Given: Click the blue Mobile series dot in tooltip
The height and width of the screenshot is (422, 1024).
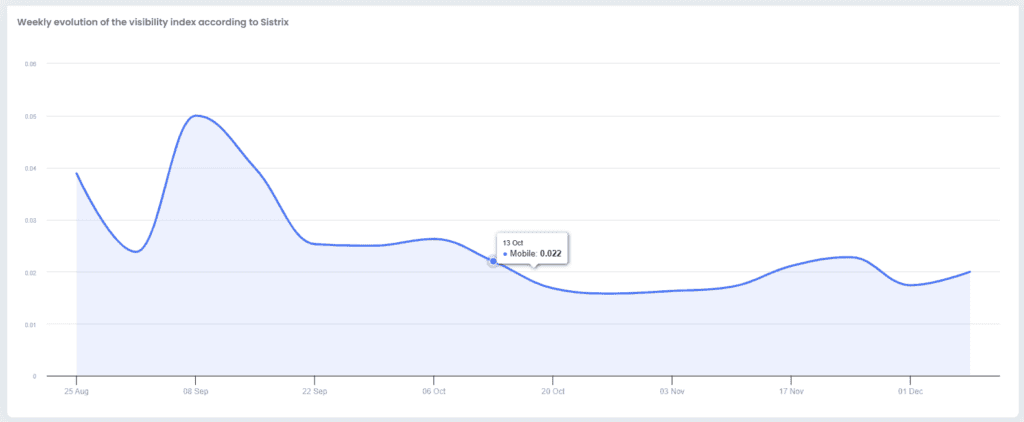Looking at the screenshot, I should (x=505, y=254).
